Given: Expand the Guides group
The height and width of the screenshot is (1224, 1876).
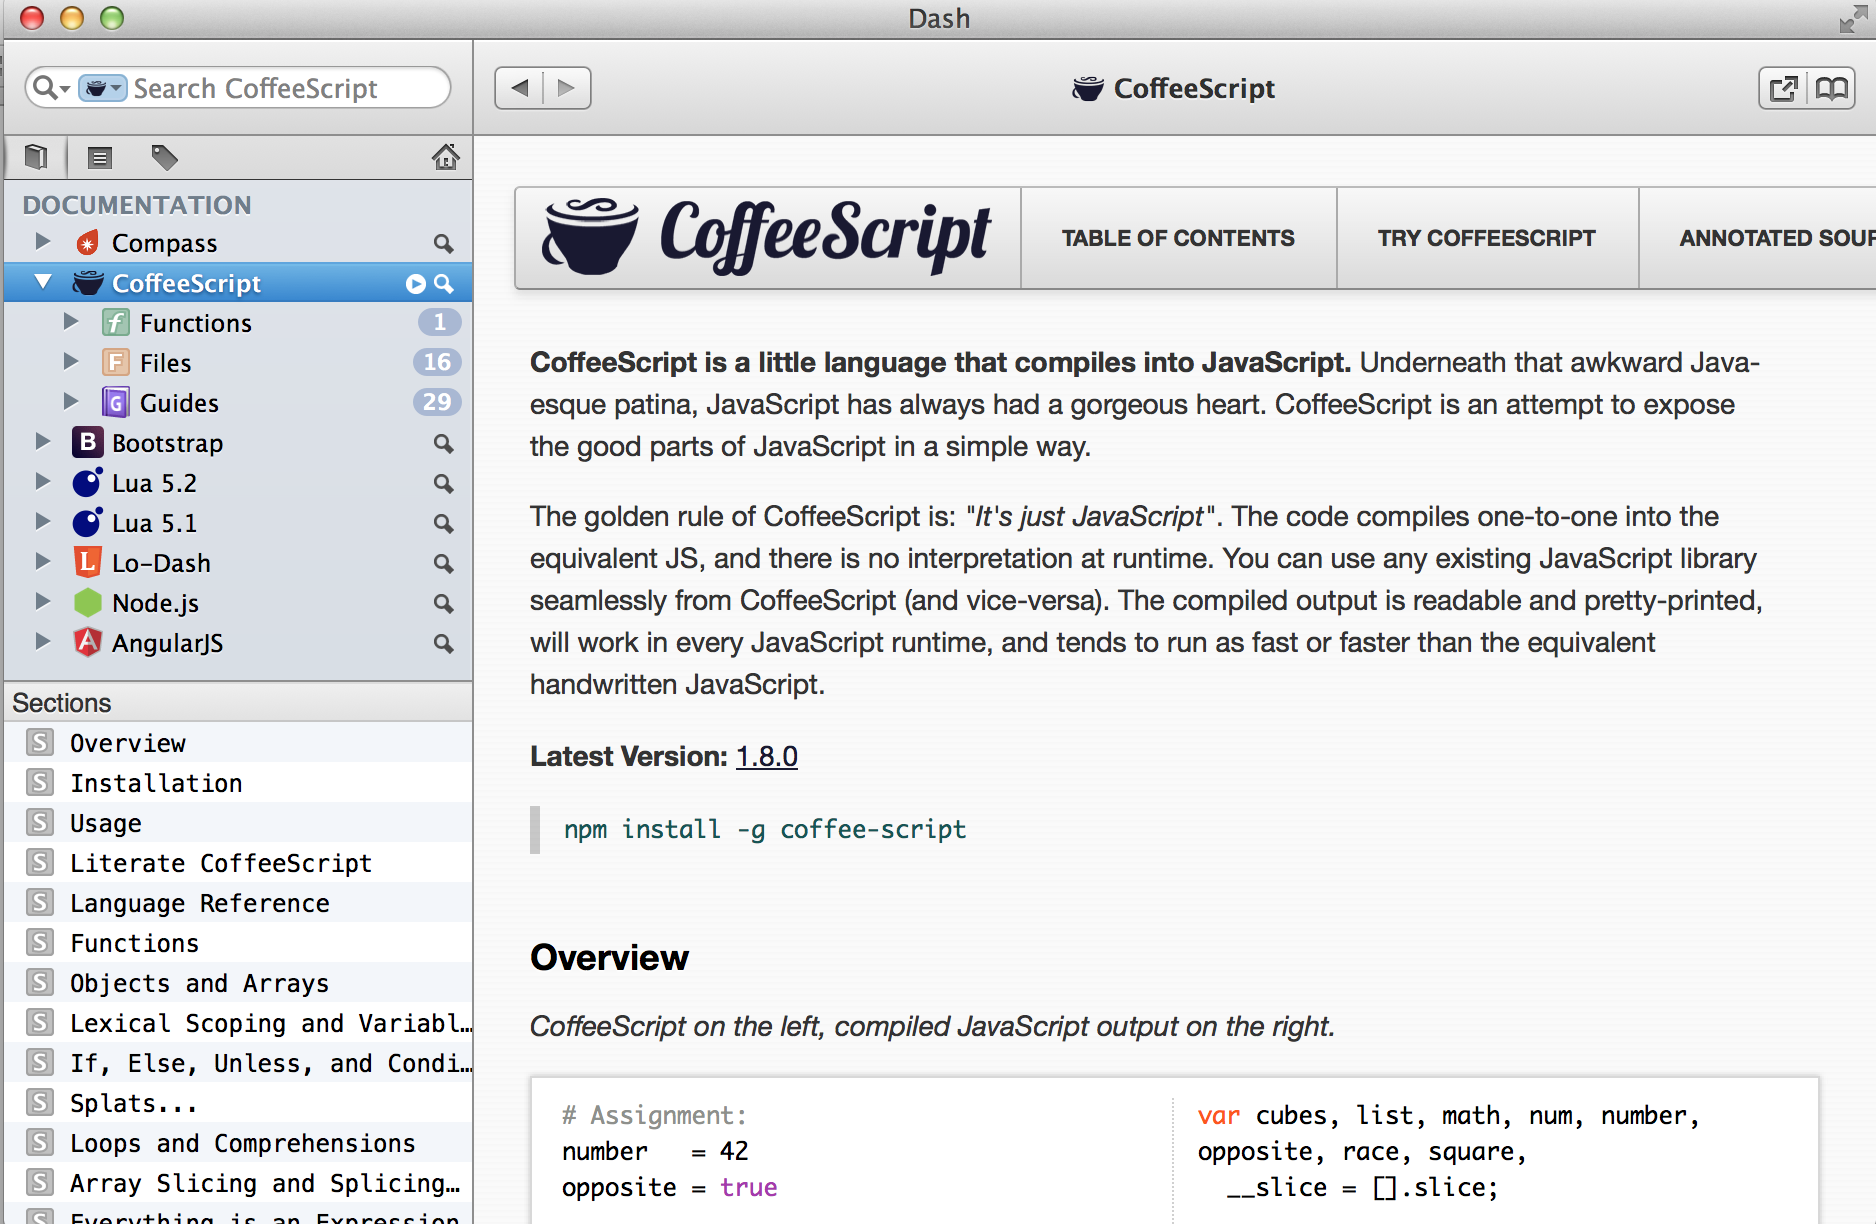Looking at the screenshot, I should point(70,401).
